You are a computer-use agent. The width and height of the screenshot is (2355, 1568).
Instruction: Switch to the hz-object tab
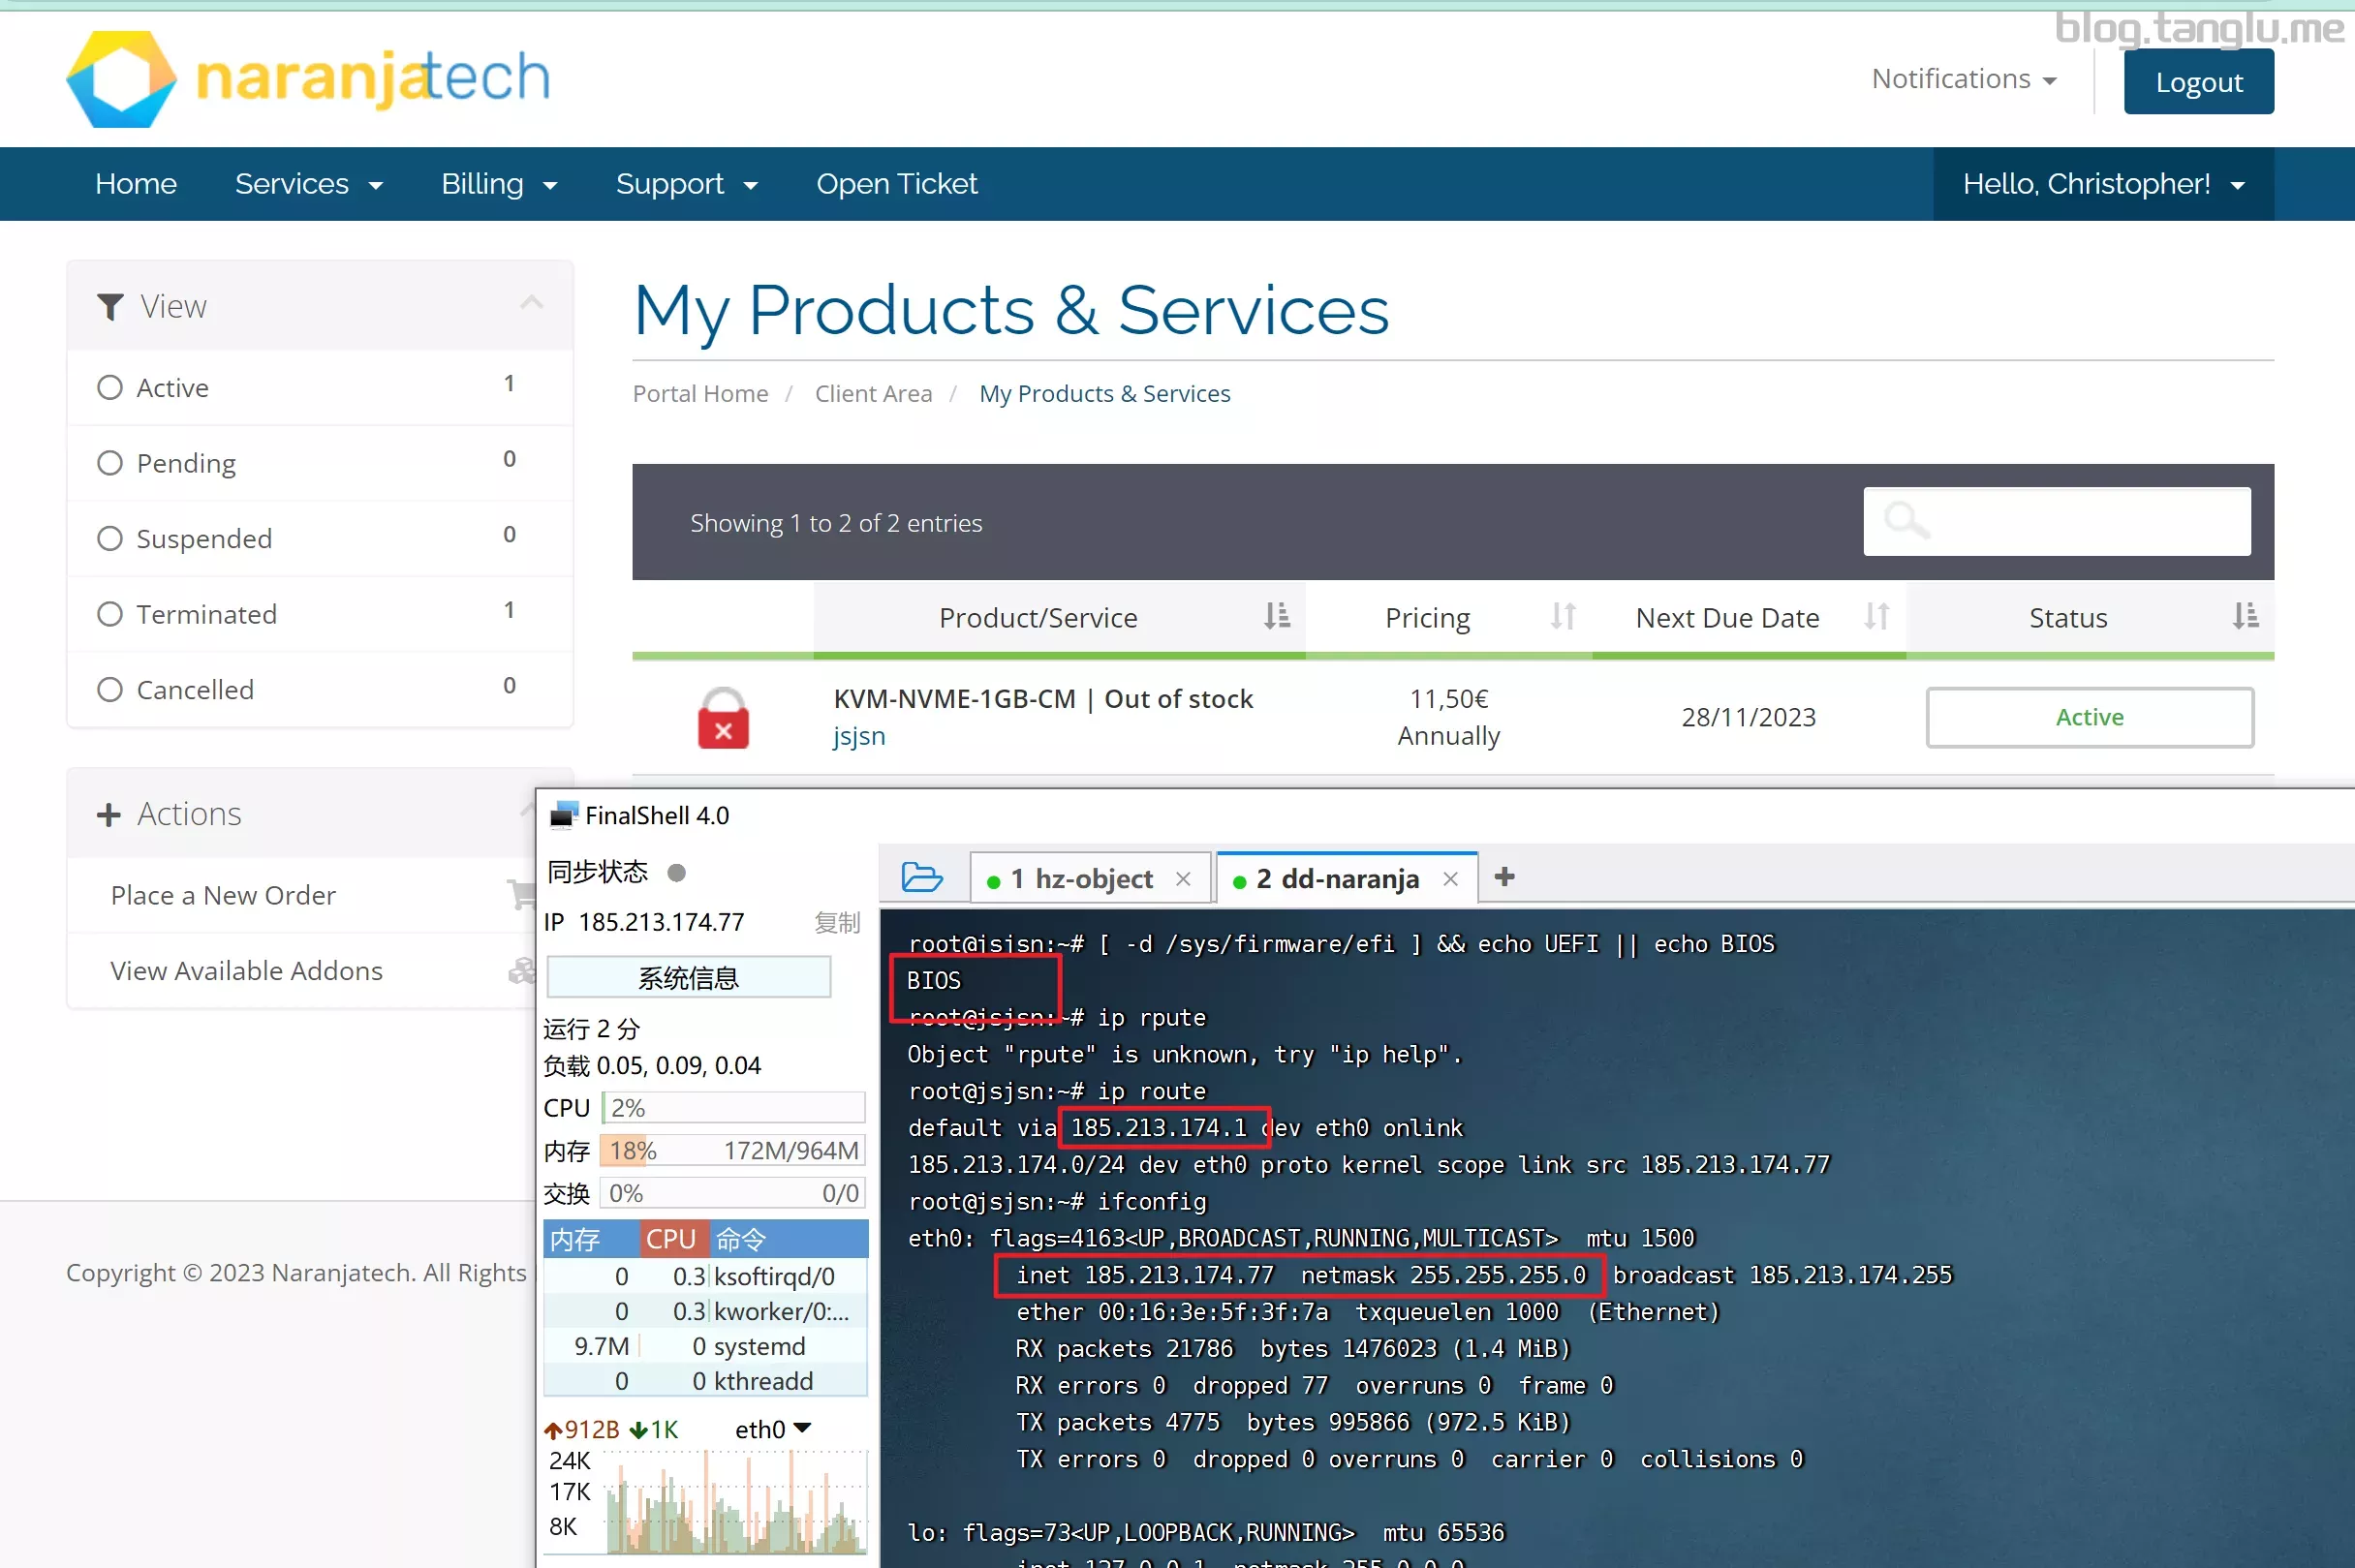[x=1081, y=879]
